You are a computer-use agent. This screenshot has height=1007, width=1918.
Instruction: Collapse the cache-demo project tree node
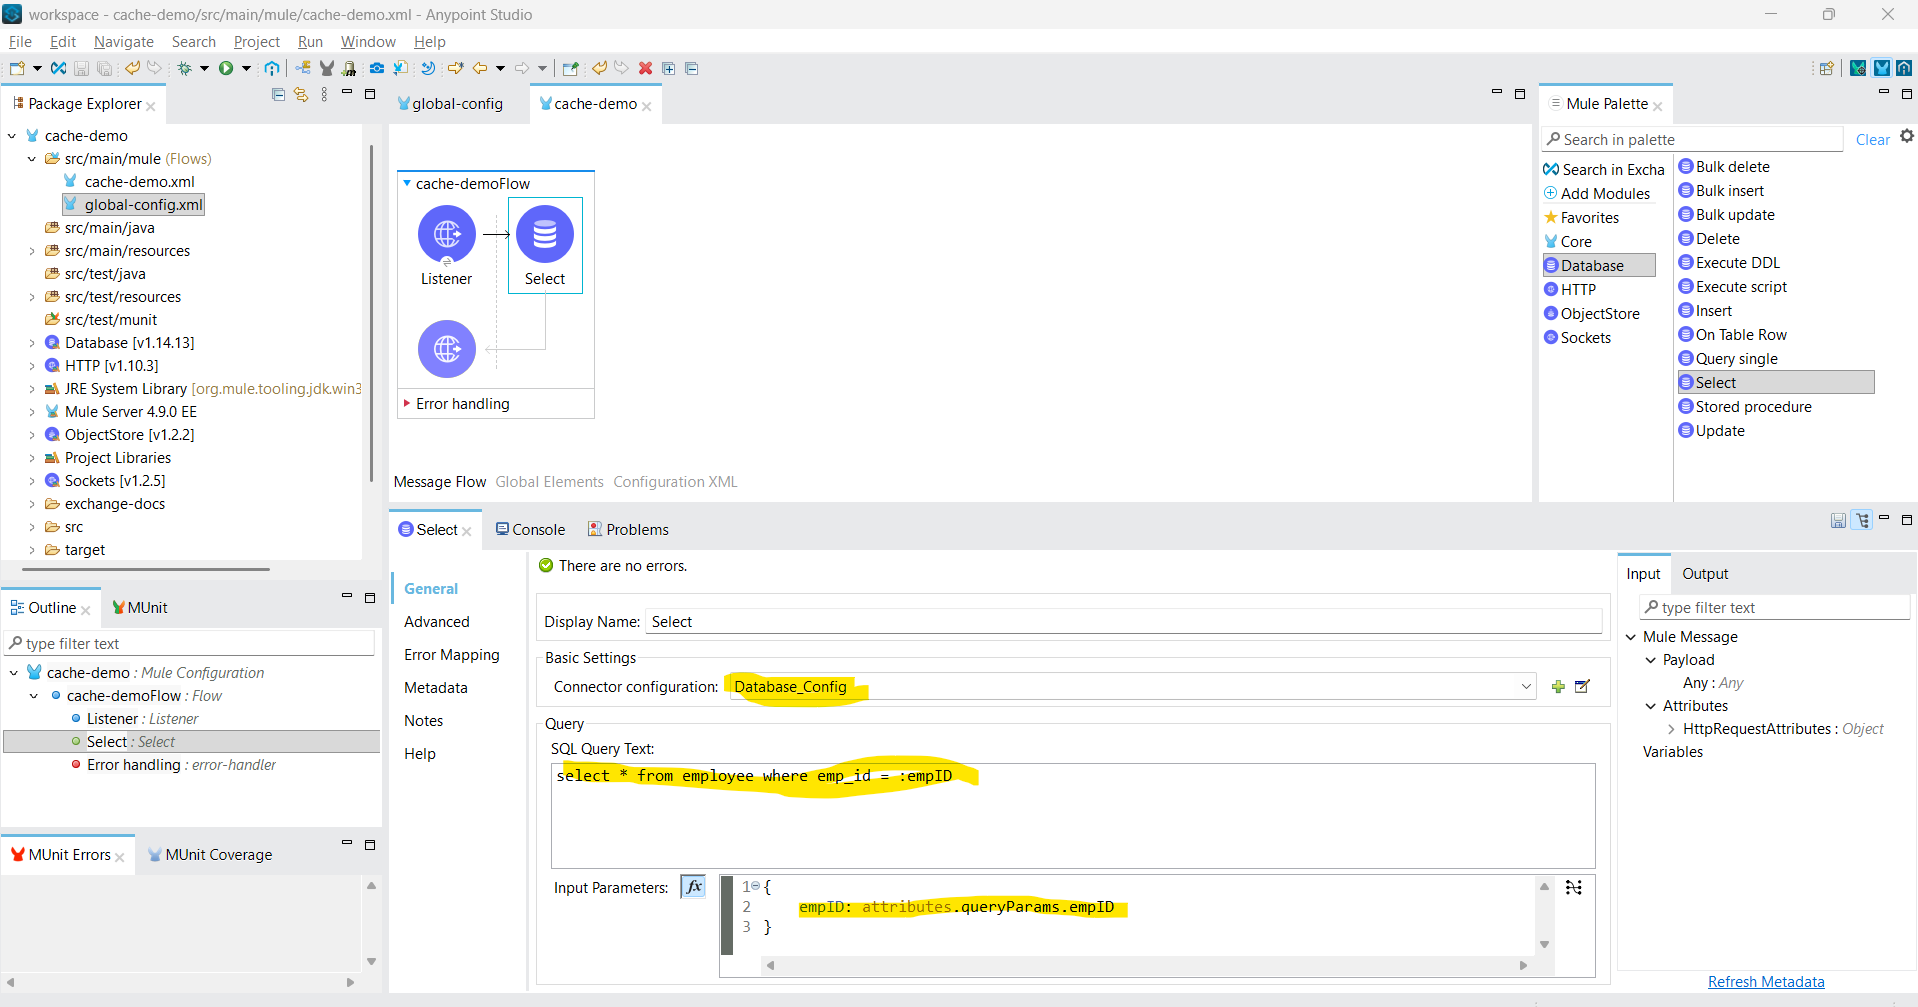click(12, 136)
